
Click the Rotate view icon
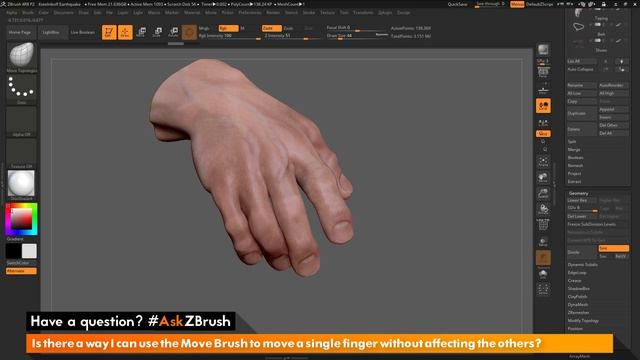click(543, 209)
